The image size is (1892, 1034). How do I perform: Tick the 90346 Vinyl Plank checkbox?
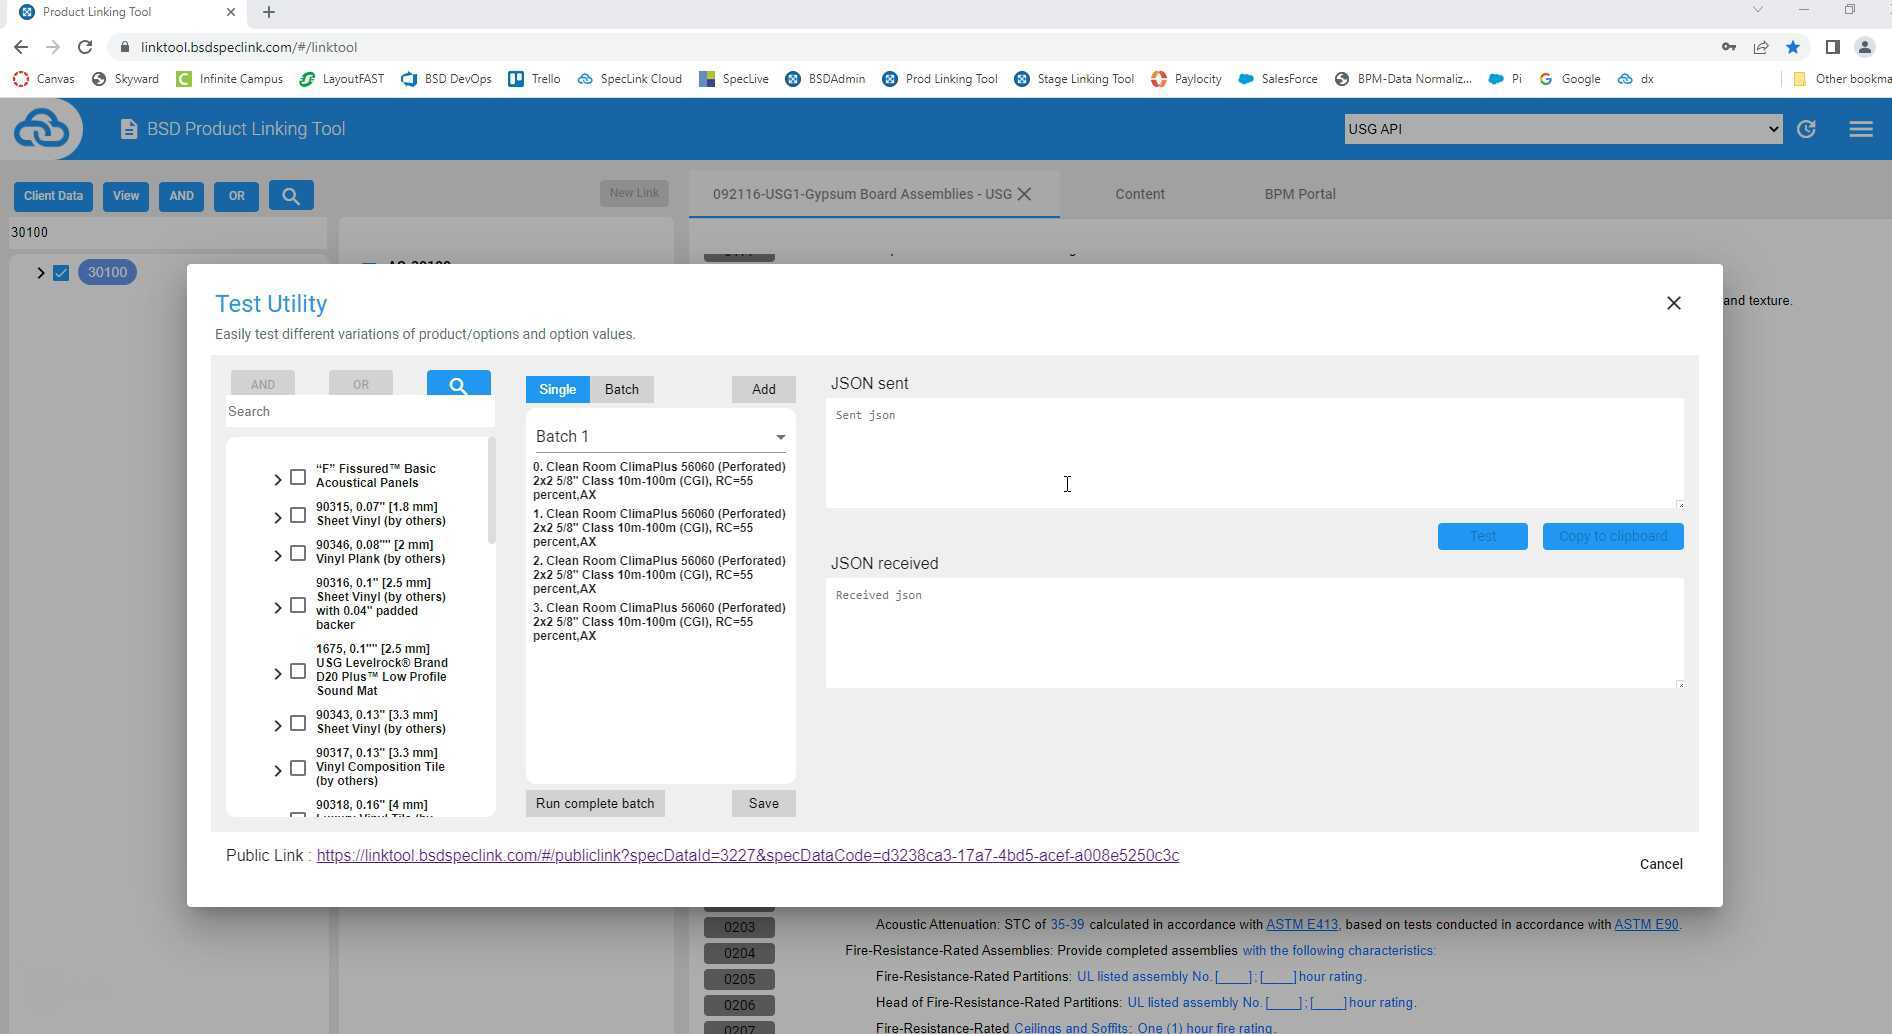click(x=298, y=553)
